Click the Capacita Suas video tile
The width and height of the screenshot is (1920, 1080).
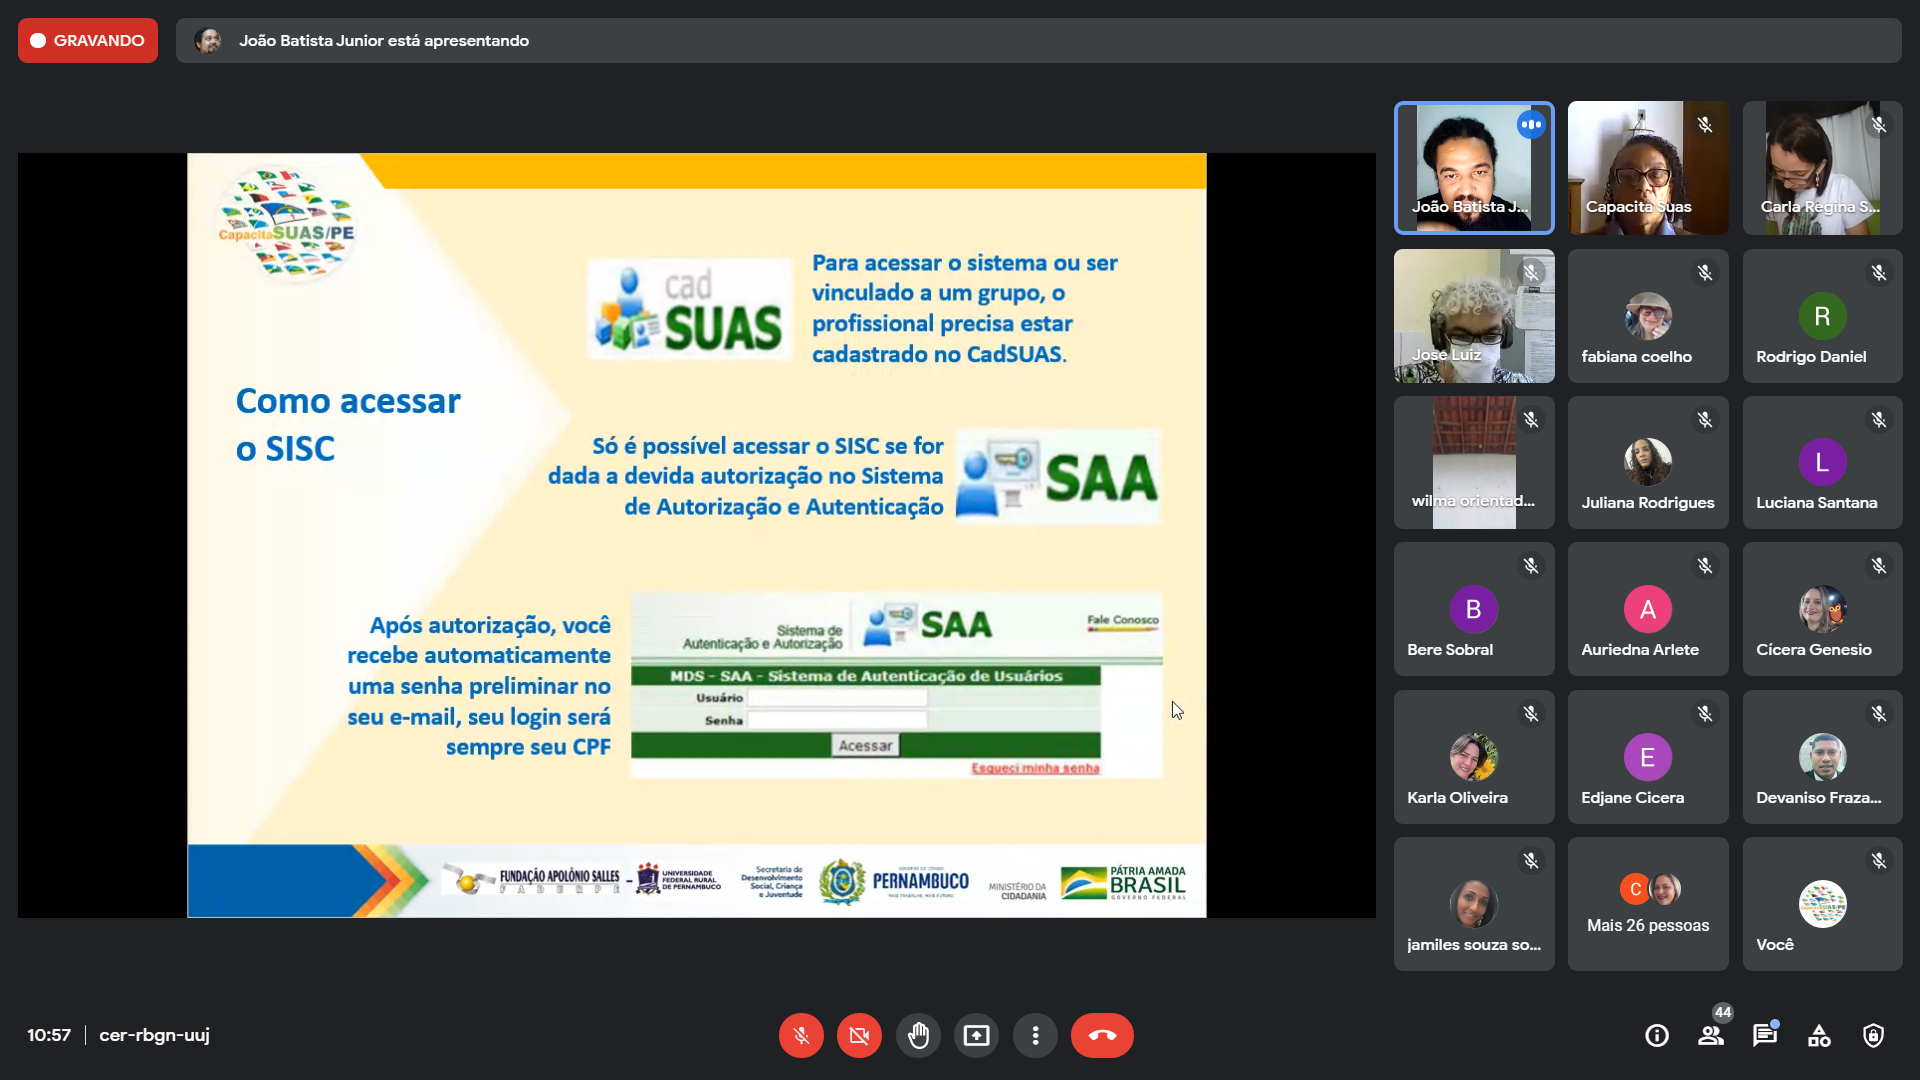1648,168
